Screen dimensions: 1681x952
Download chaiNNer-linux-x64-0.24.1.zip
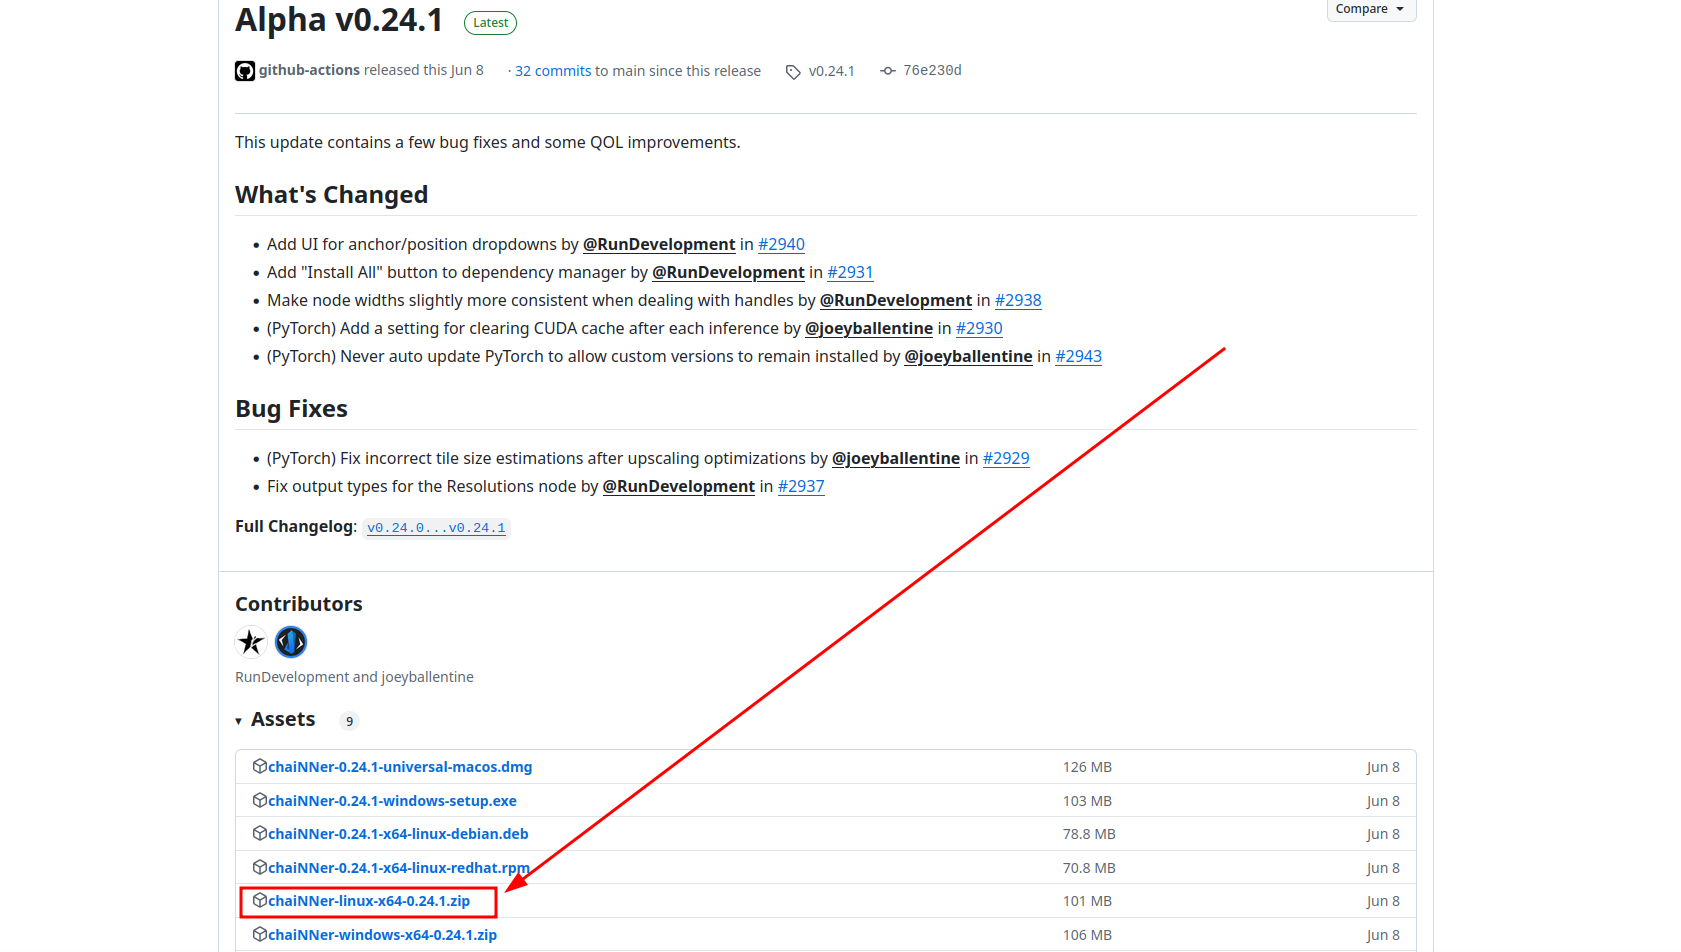point(369,901)
